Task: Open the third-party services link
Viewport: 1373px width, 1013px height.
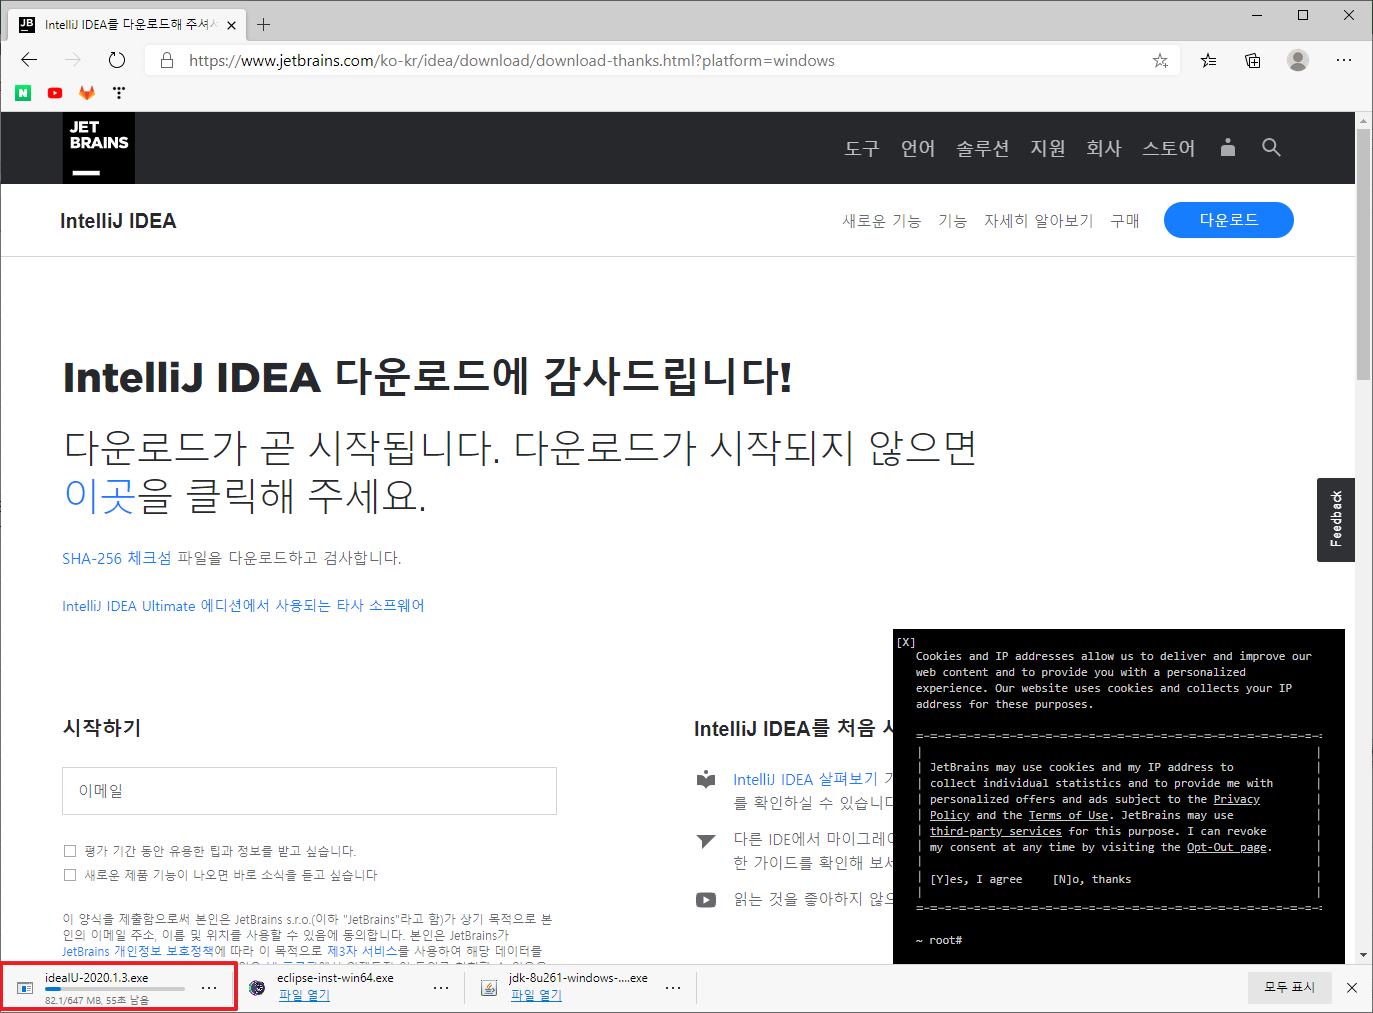Action: coord(996,832)
